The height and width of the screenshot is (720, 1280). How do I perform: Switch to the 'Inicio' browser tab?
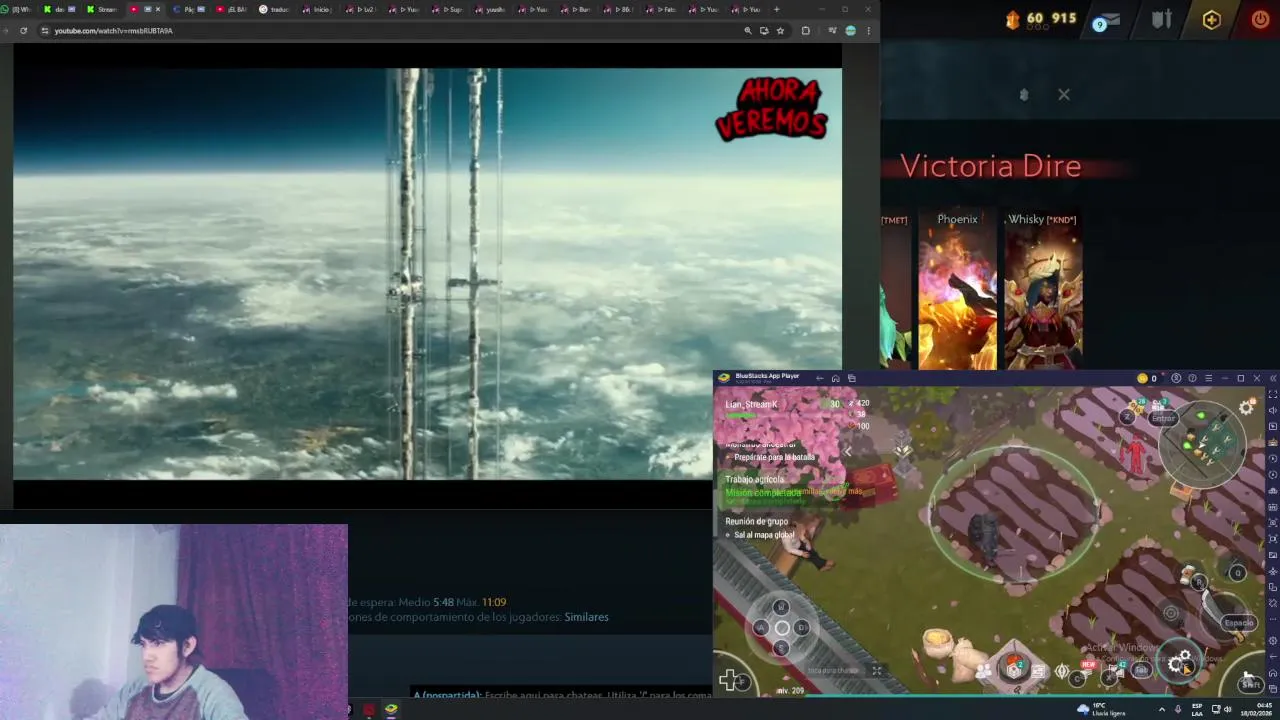(x=318, y=9)
